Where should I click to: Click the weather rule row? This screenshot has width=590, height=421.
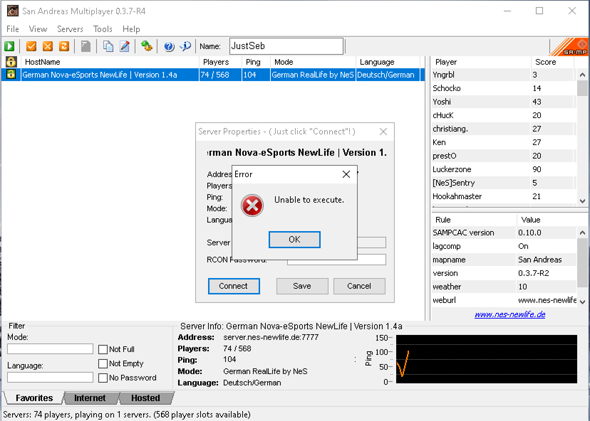tap(504, 287)
